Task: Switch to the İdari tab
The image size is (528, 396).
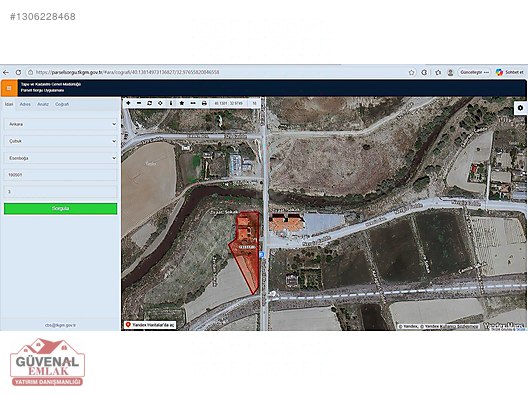Action: tap(9, 104)
